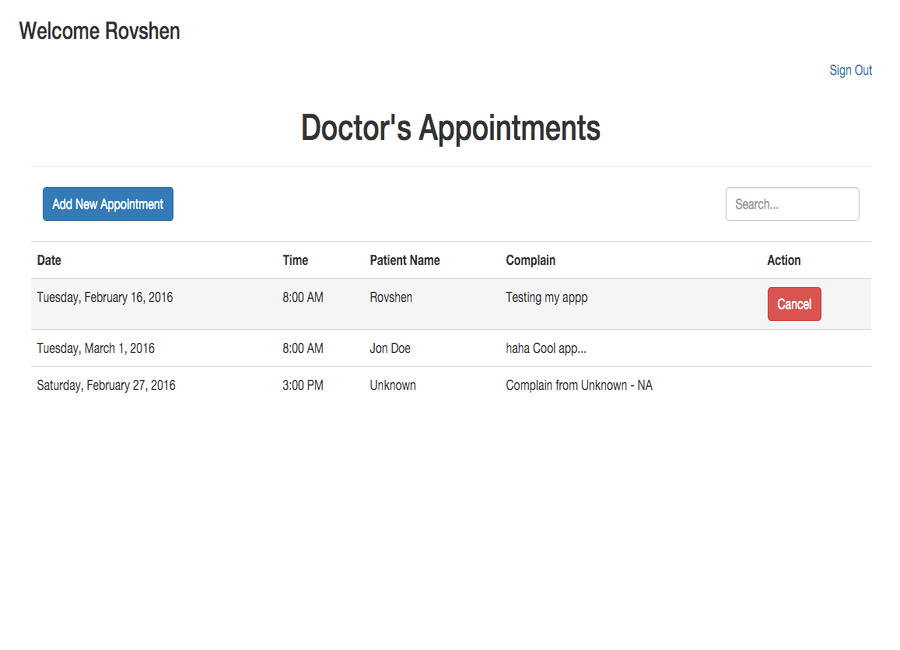Click the "Complain from Unknown - NA" text

click(579, 385)
